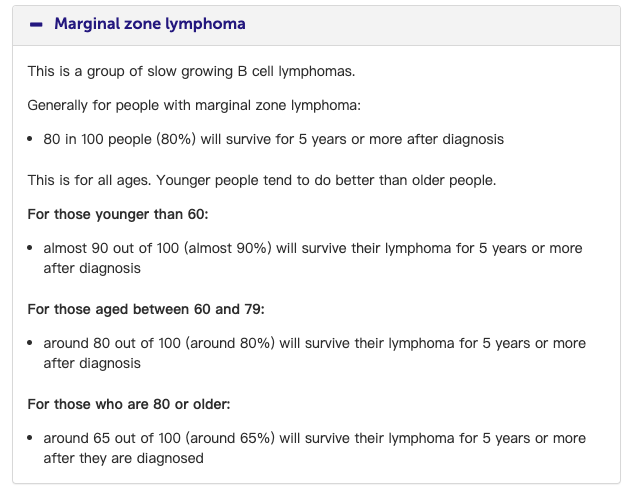Collapse the section using the minus icon
Image resolution: width=625 pixels, height=489 pixels.
point(36,25)
